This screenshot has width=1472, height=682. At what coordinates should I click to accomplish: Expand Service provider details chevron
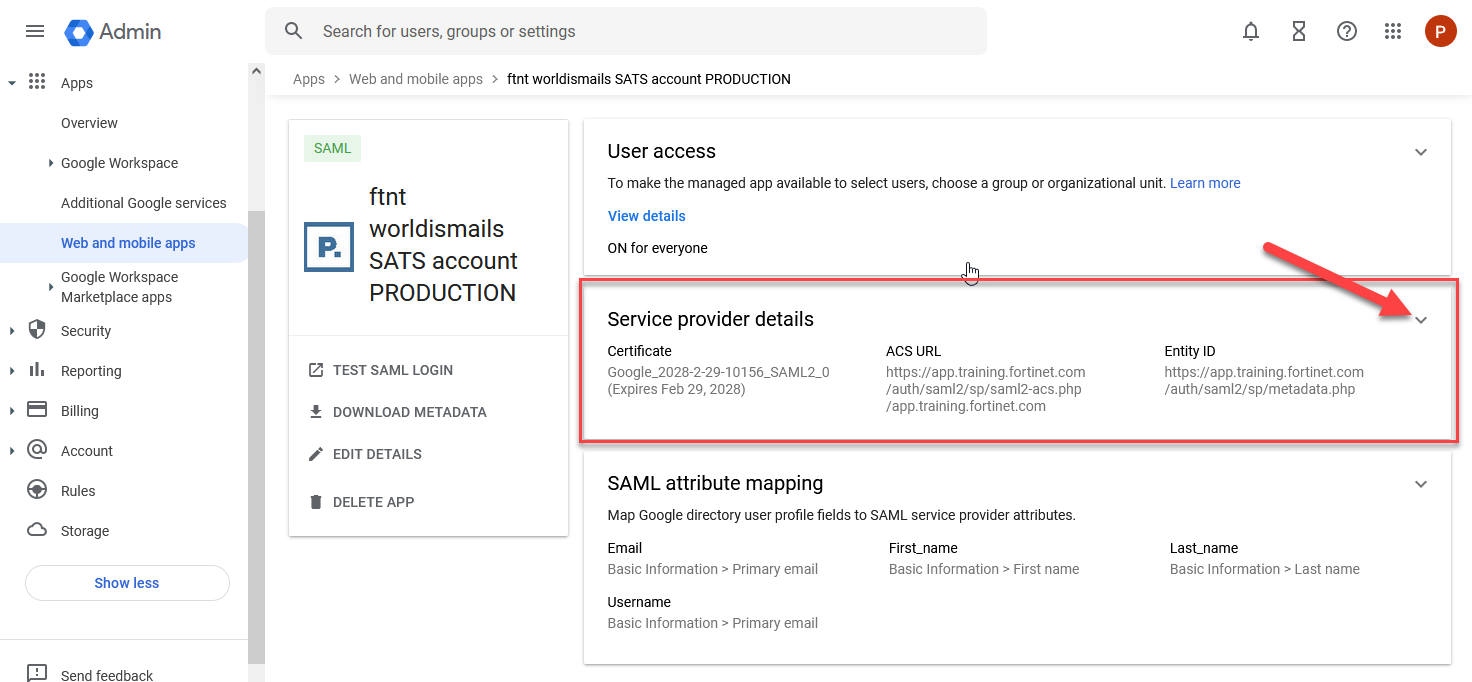[x=1421, y=320]
